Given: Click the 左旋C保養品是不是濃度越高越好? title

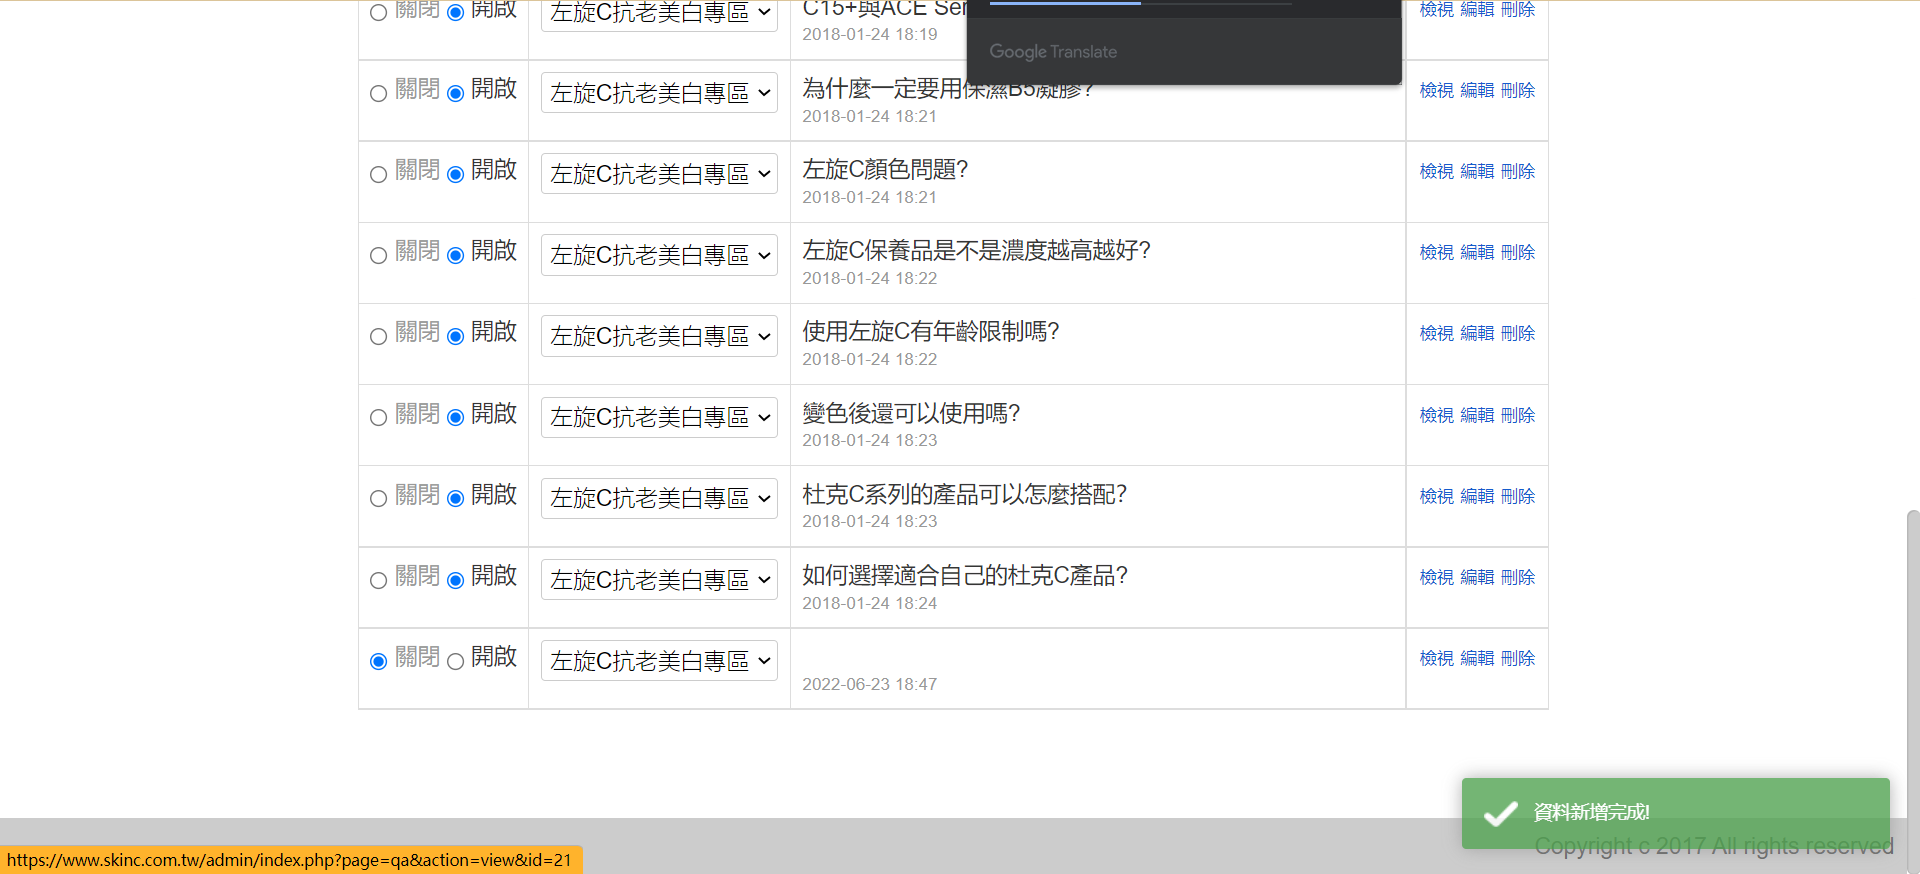Looking at the screenshot, I should [x=976, y=251].
